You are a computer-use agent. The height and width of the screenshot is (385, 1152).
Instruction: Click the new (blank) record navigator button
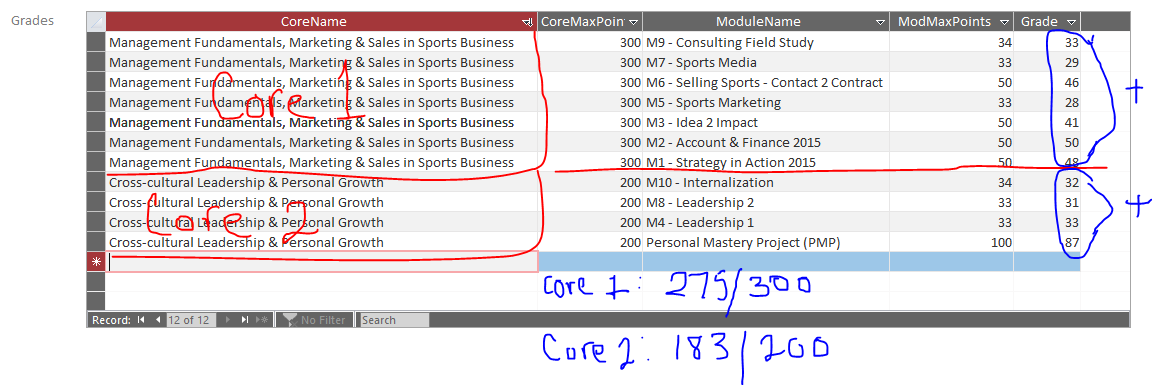click(x=262, y=320)
